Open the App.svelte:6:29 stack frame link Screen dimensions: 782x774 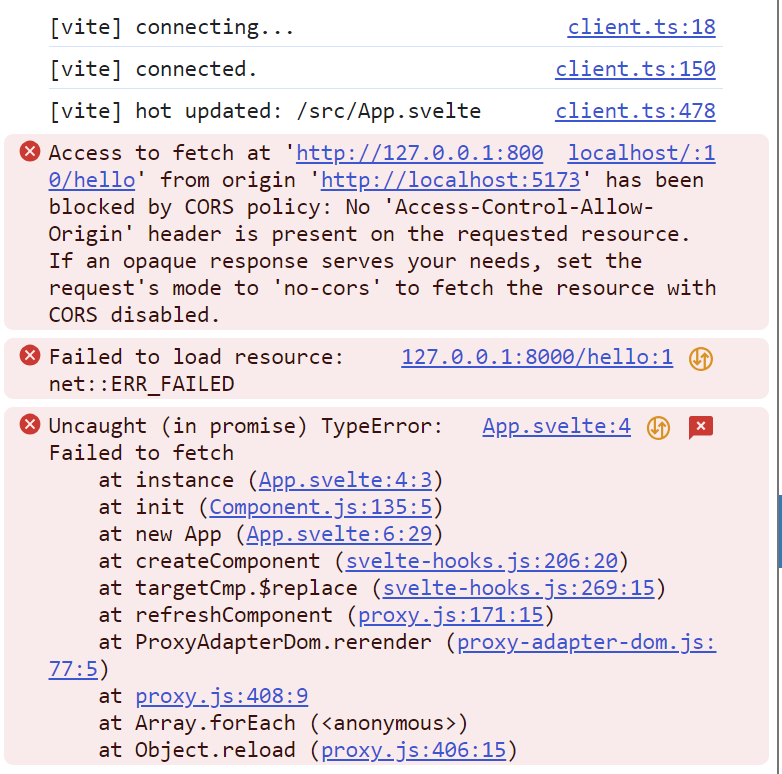[339, 534]
